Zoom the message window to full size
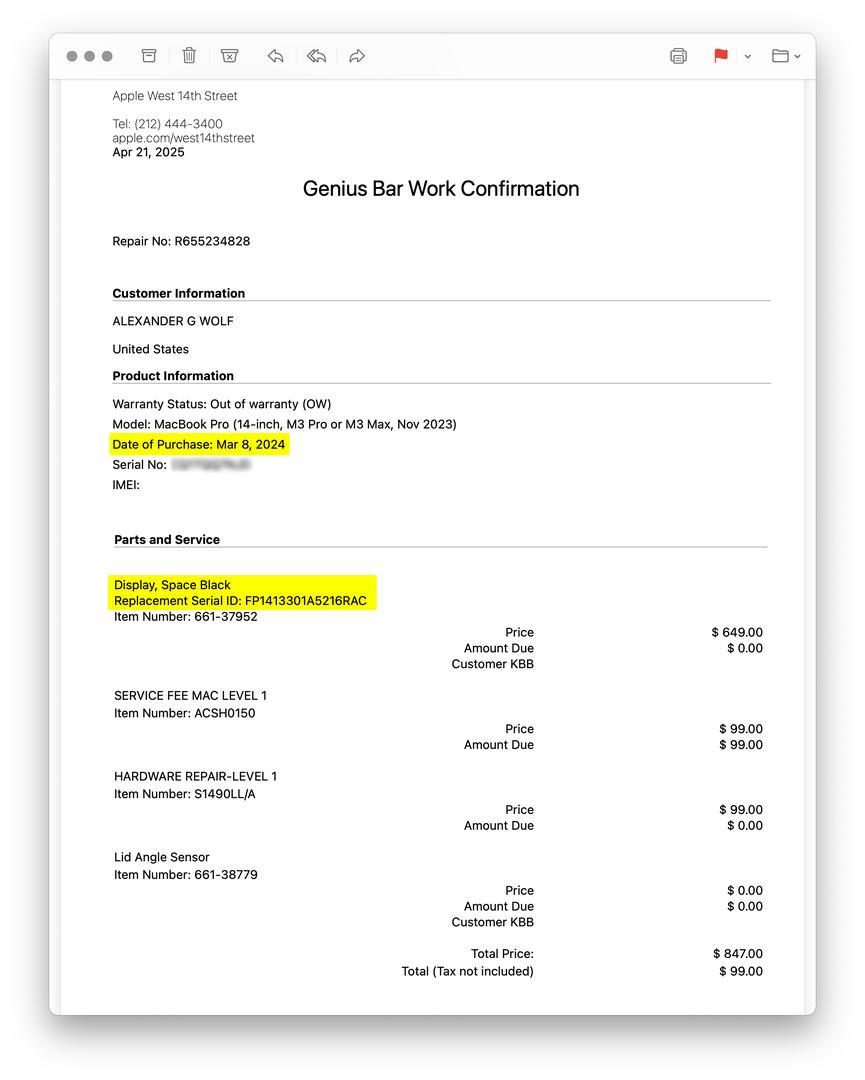This screenshot has width=865, height=1080. pos(107,56)
